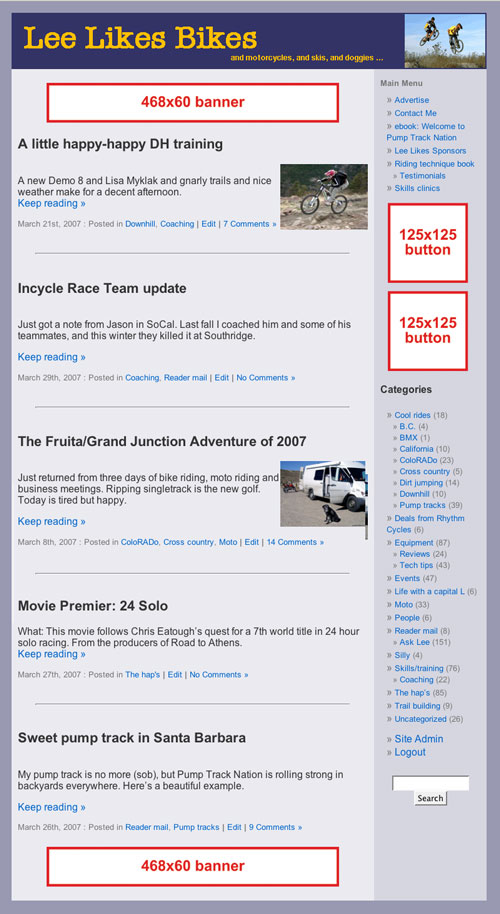Click the Lee Likes Bikes site title
500x914 pixels.
(140, 38)
